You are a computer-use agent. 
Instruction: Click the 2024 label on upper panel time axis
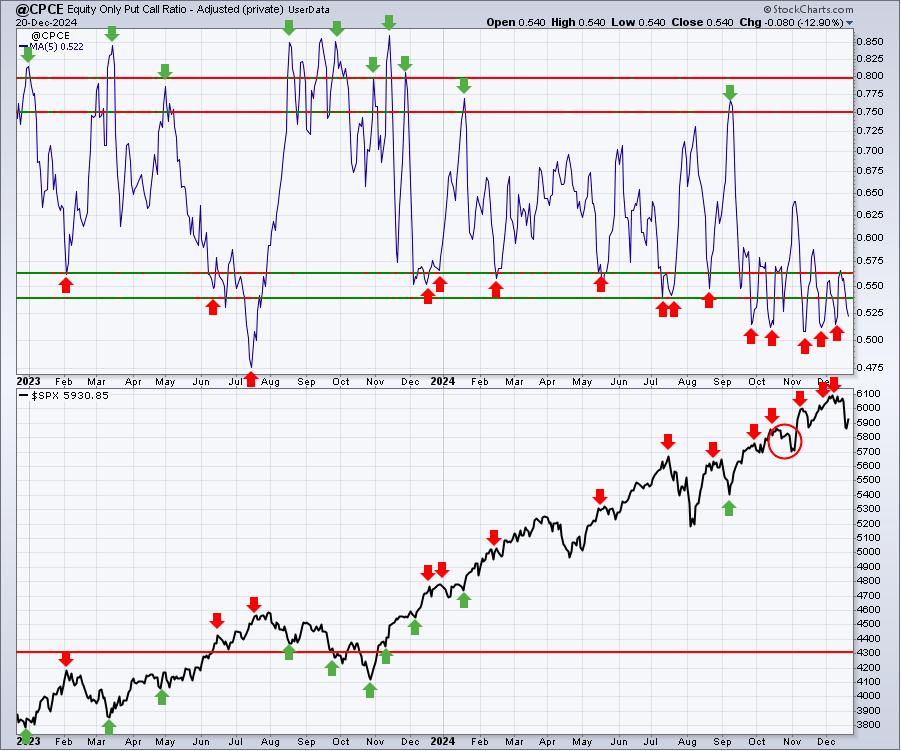[x=442, y=382]
